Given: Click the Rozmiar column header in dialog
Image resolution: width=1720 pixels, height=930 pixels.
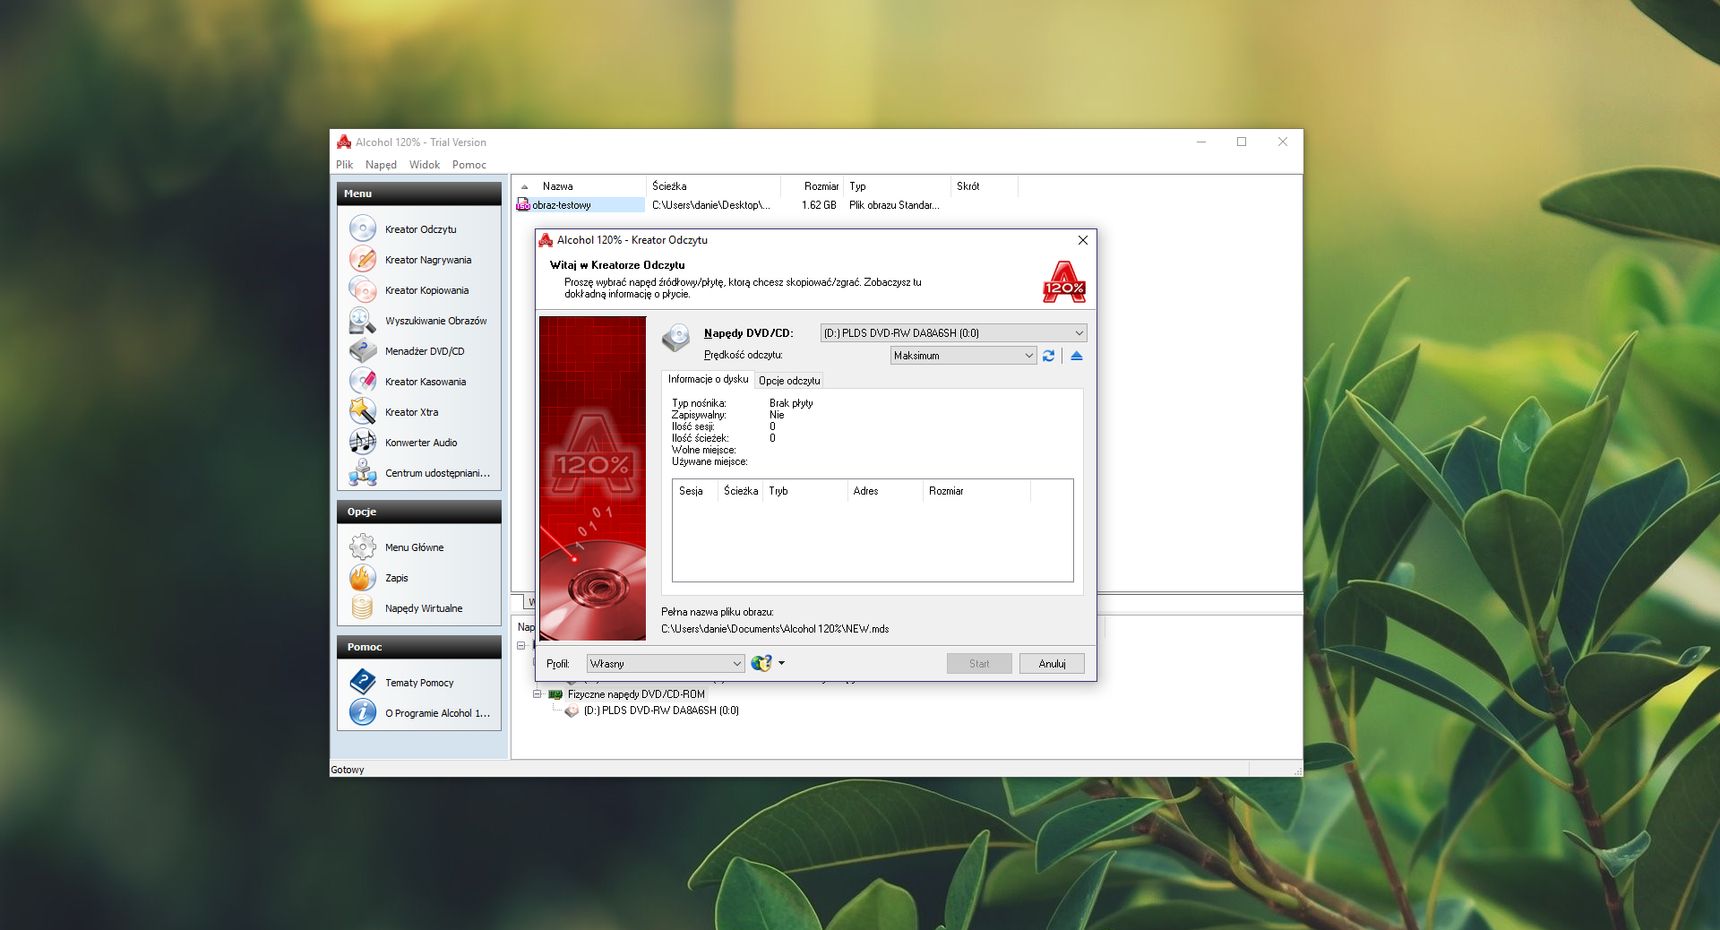Looking at the screenshot, I should tap(976, 491).
